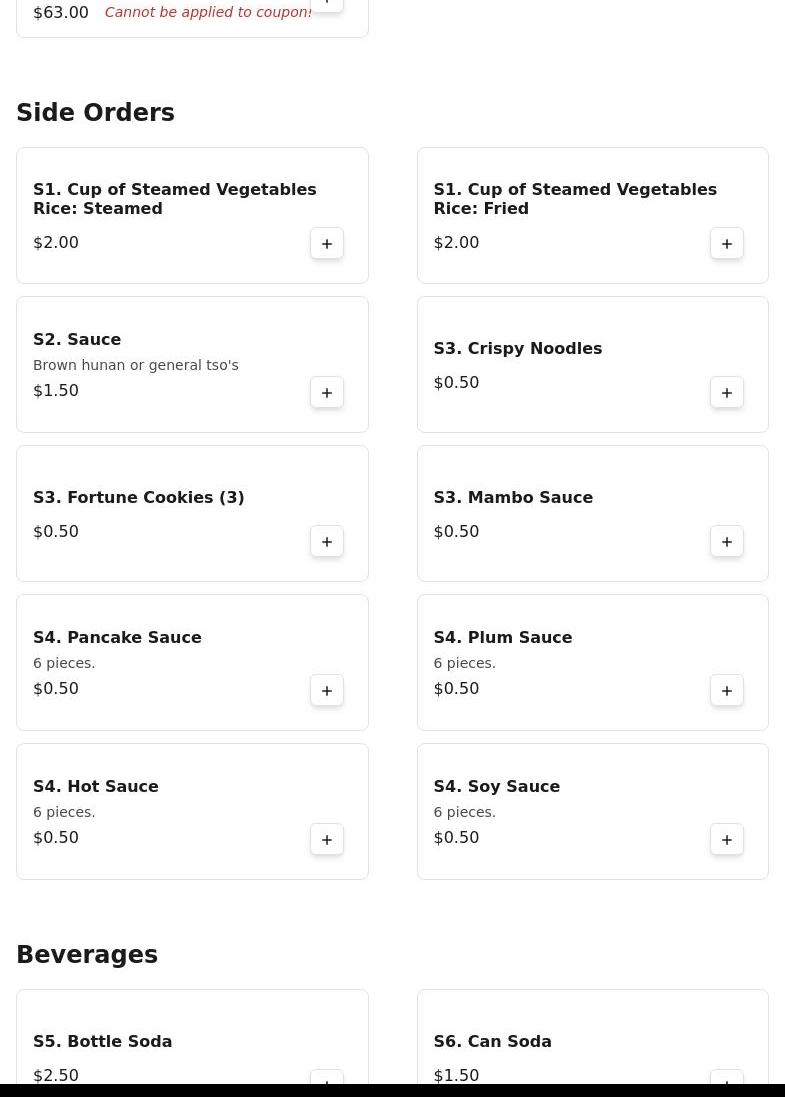This screenshot has height=1097, width=785.
Task: Click S4 Hot Sauce item name
Action: tap(96, 786)
